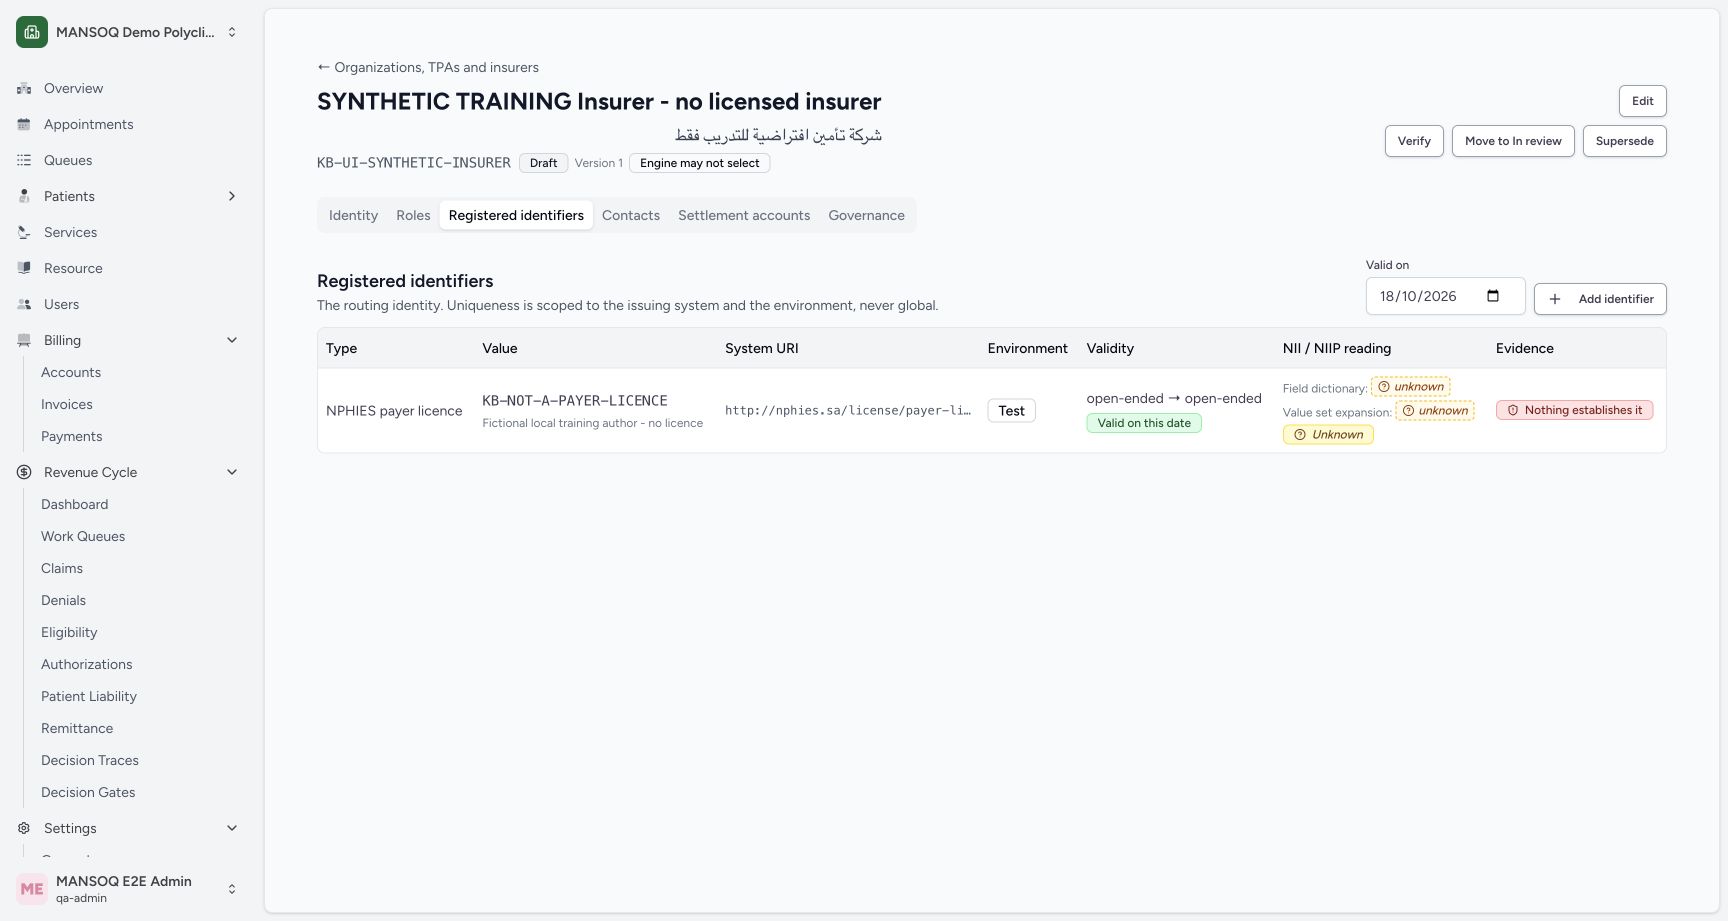1728x921 pixels.
Task: Open Decision Traces page
Action: [90, 761]
